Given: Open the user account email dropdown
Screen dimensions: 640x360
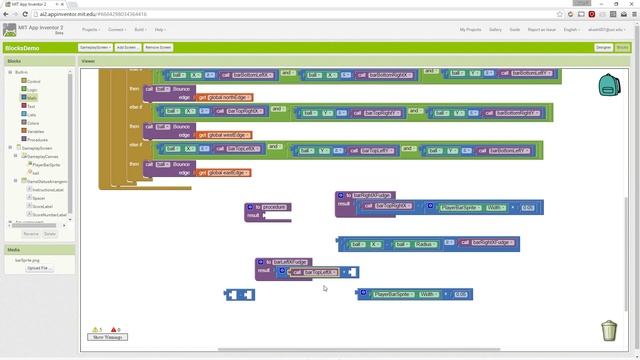Looking at the screenshot, I should click(607, 30).
